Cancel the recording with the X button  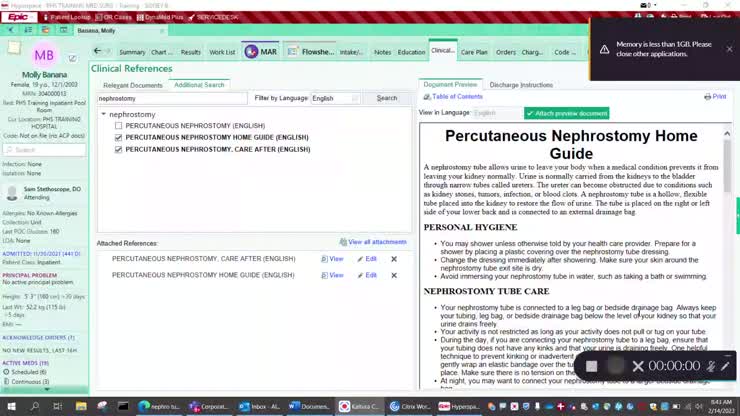tap(638, 366)
